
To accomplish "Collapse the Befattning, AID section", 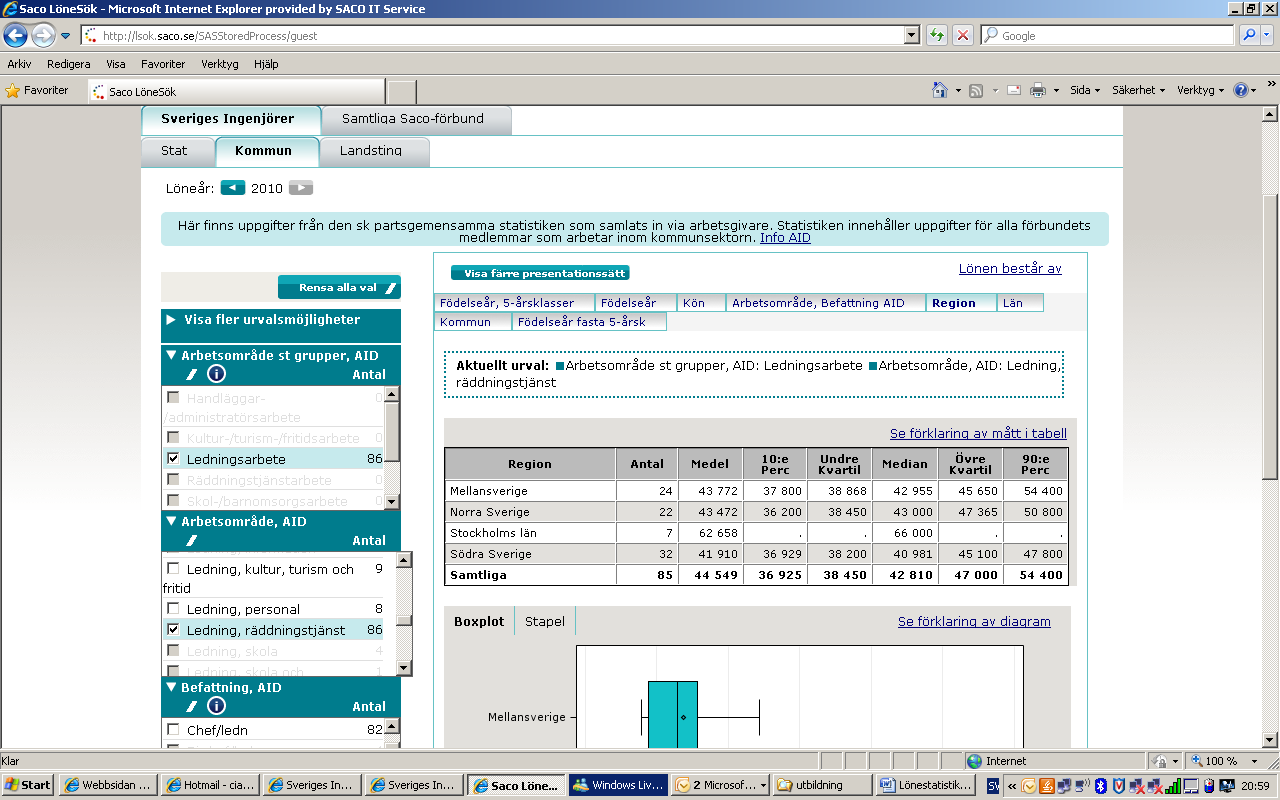I will point(172,687).
